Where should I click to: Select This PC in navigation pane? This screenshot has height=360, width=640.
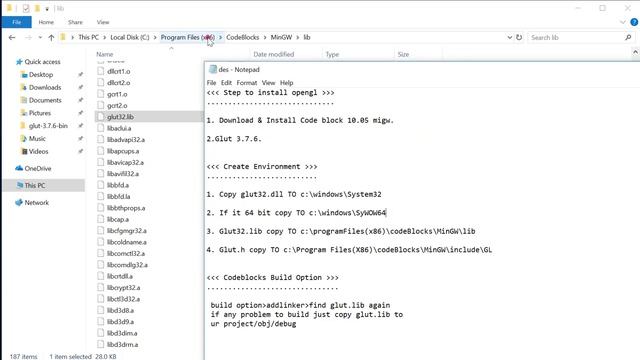click(x=35, y=185)
